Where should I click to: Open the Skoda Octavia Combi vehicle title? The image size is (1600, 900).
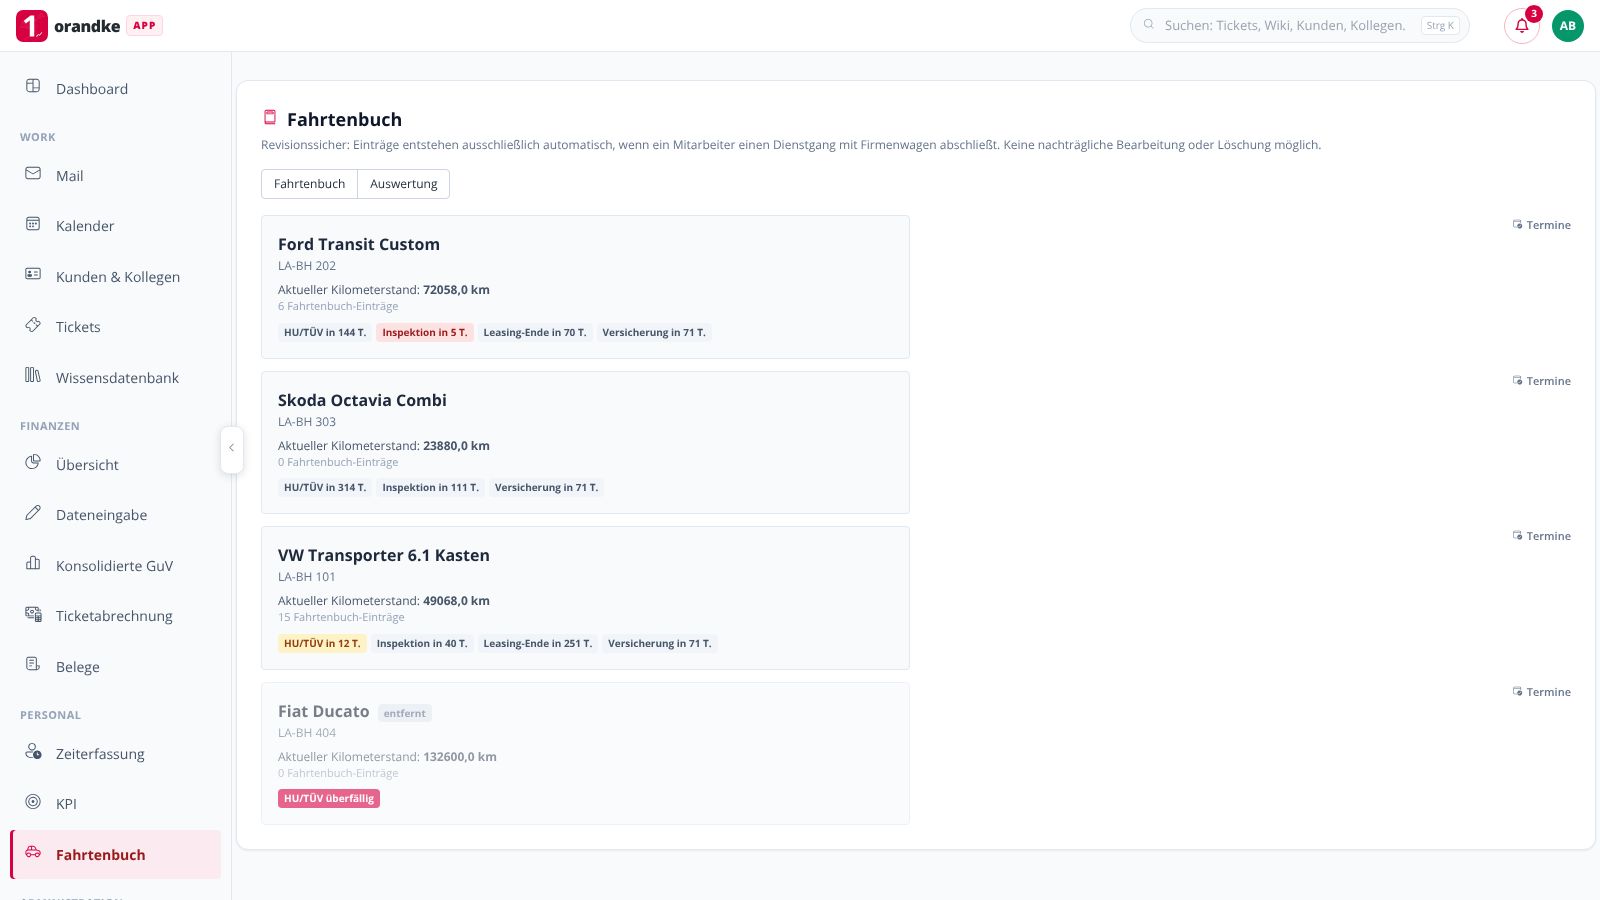pyautogui.click(x=362, y=400)
